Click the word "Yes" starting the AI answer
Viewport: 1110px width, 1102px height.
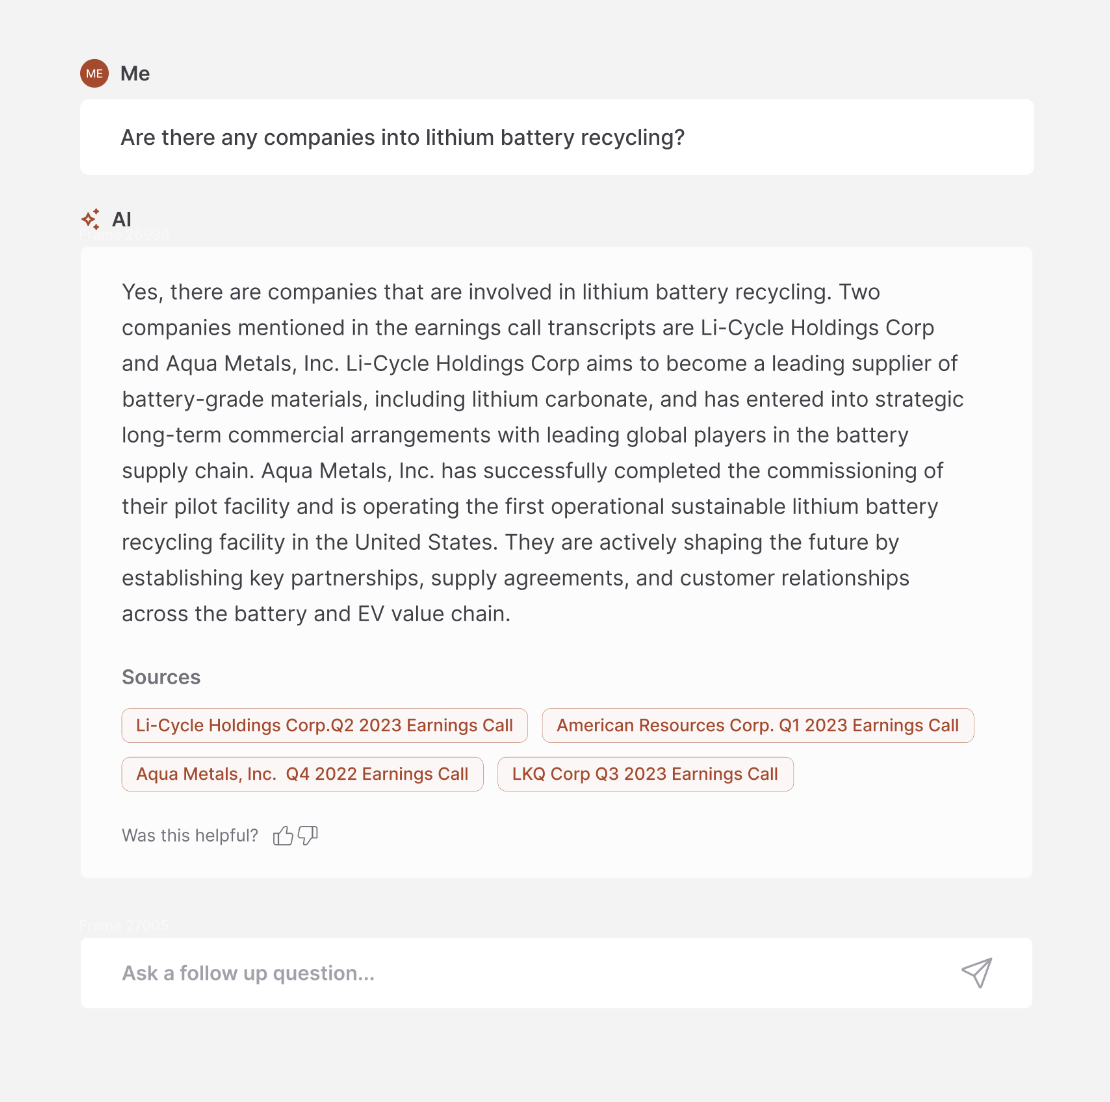tap(139, 293)
